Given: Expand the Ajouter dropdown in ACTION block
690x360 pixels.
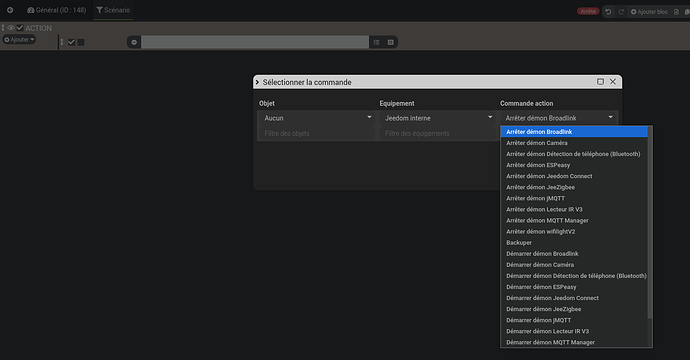Looking at the screenshot, I should coord(19,40).
